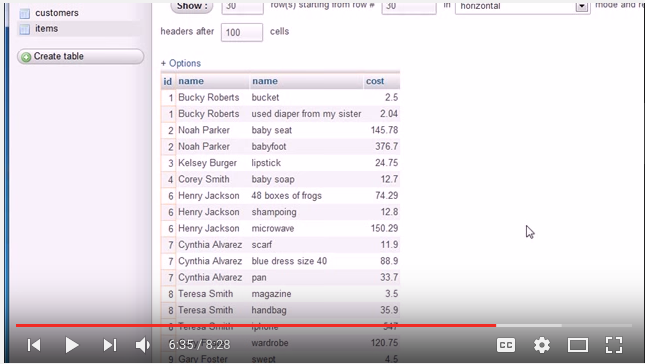Click the Create table button
This screenshot has width=645, height=364.
[x=81, y=56]
